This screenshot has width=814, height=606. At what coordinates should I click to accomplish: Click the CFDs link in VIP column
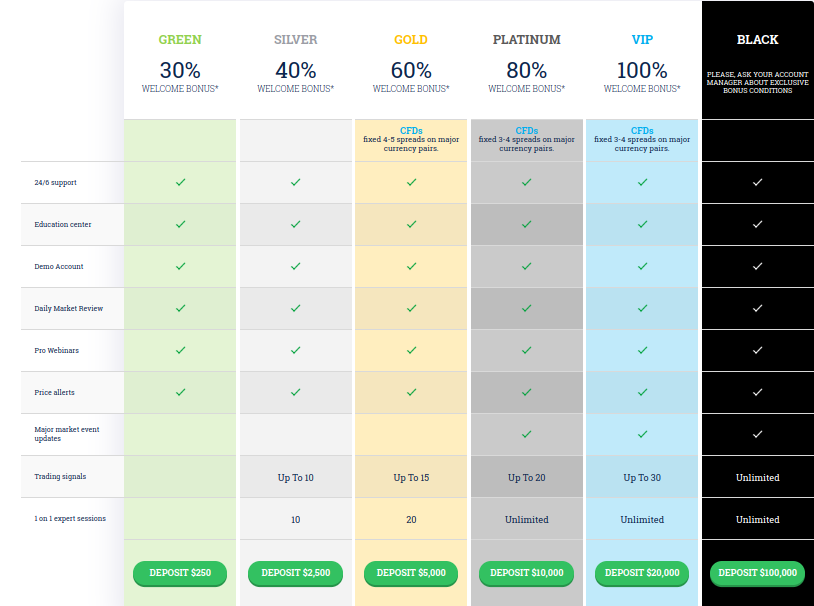click(x=642, y=131)
